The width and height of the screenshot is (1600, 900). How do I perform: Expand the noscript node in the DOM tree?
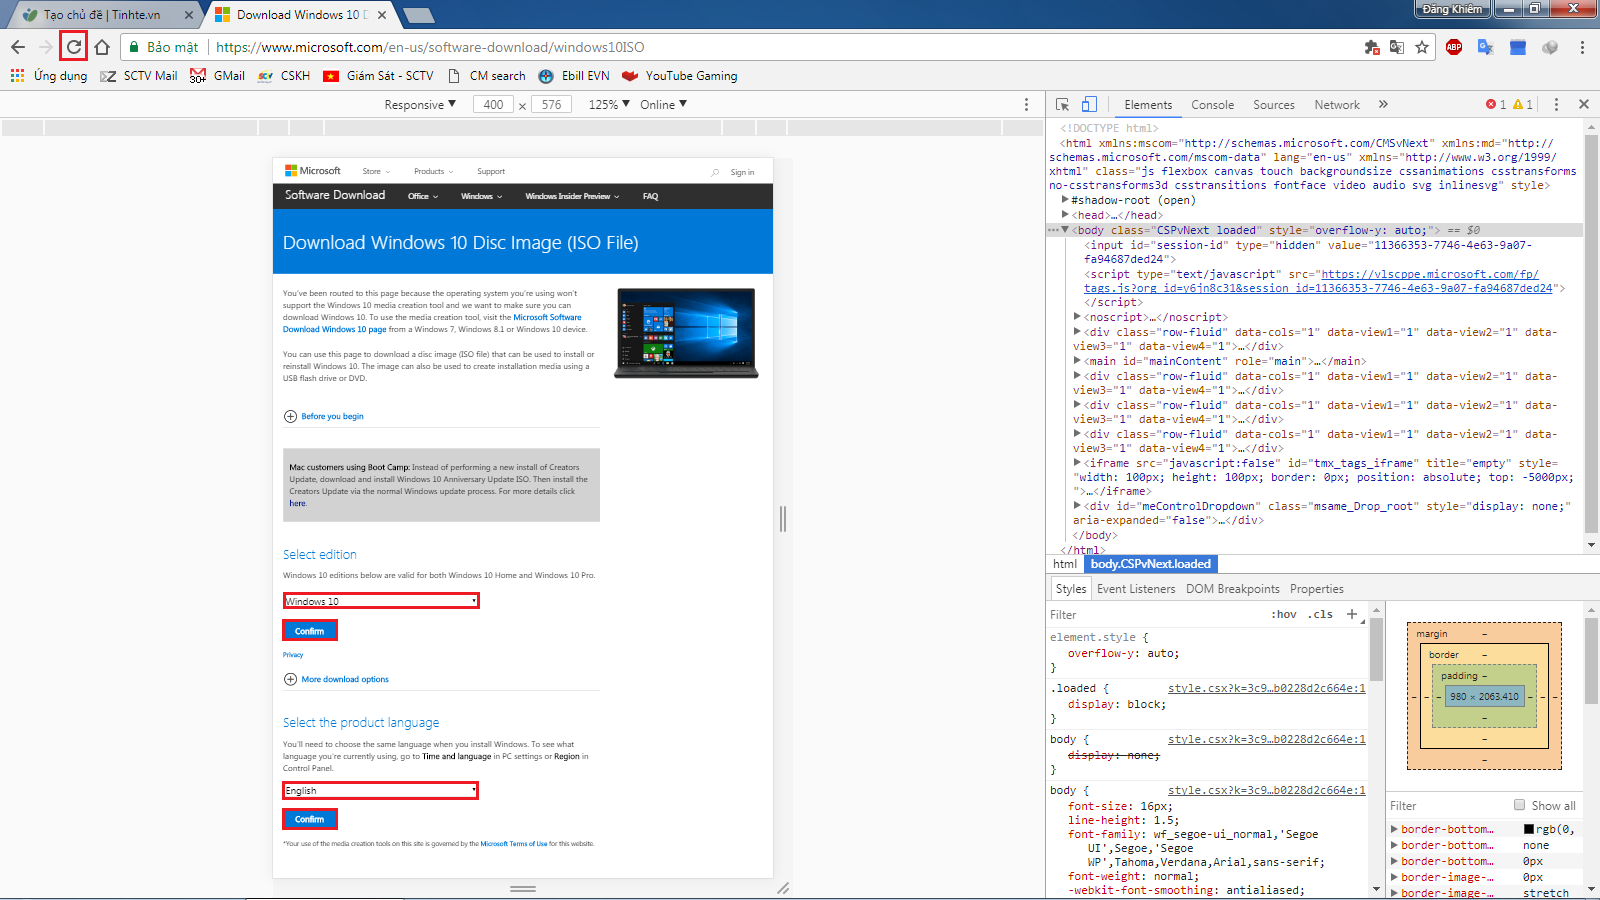tap(1078, 317)
